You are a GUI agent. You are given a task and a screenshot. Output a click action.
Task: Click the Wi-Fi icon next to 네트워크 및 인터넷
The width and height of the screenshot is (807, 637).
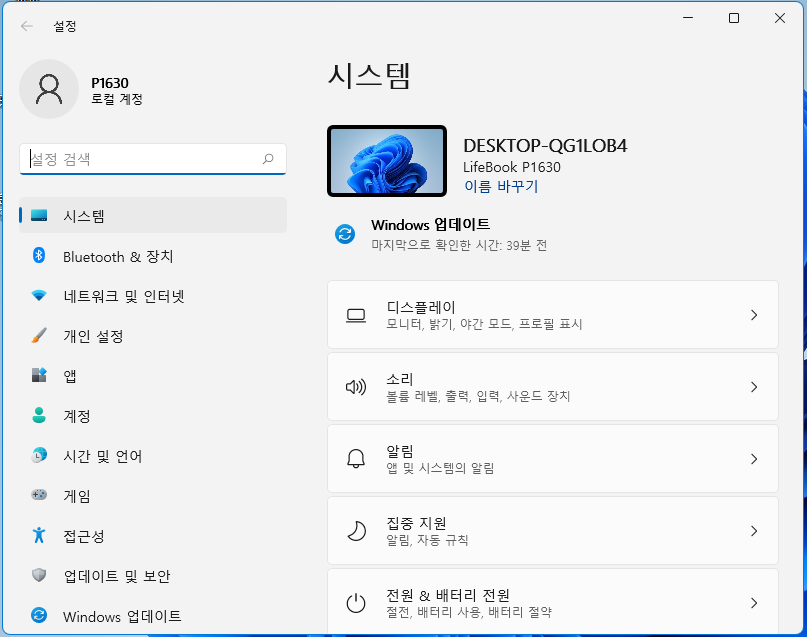[x=39, y=295]
